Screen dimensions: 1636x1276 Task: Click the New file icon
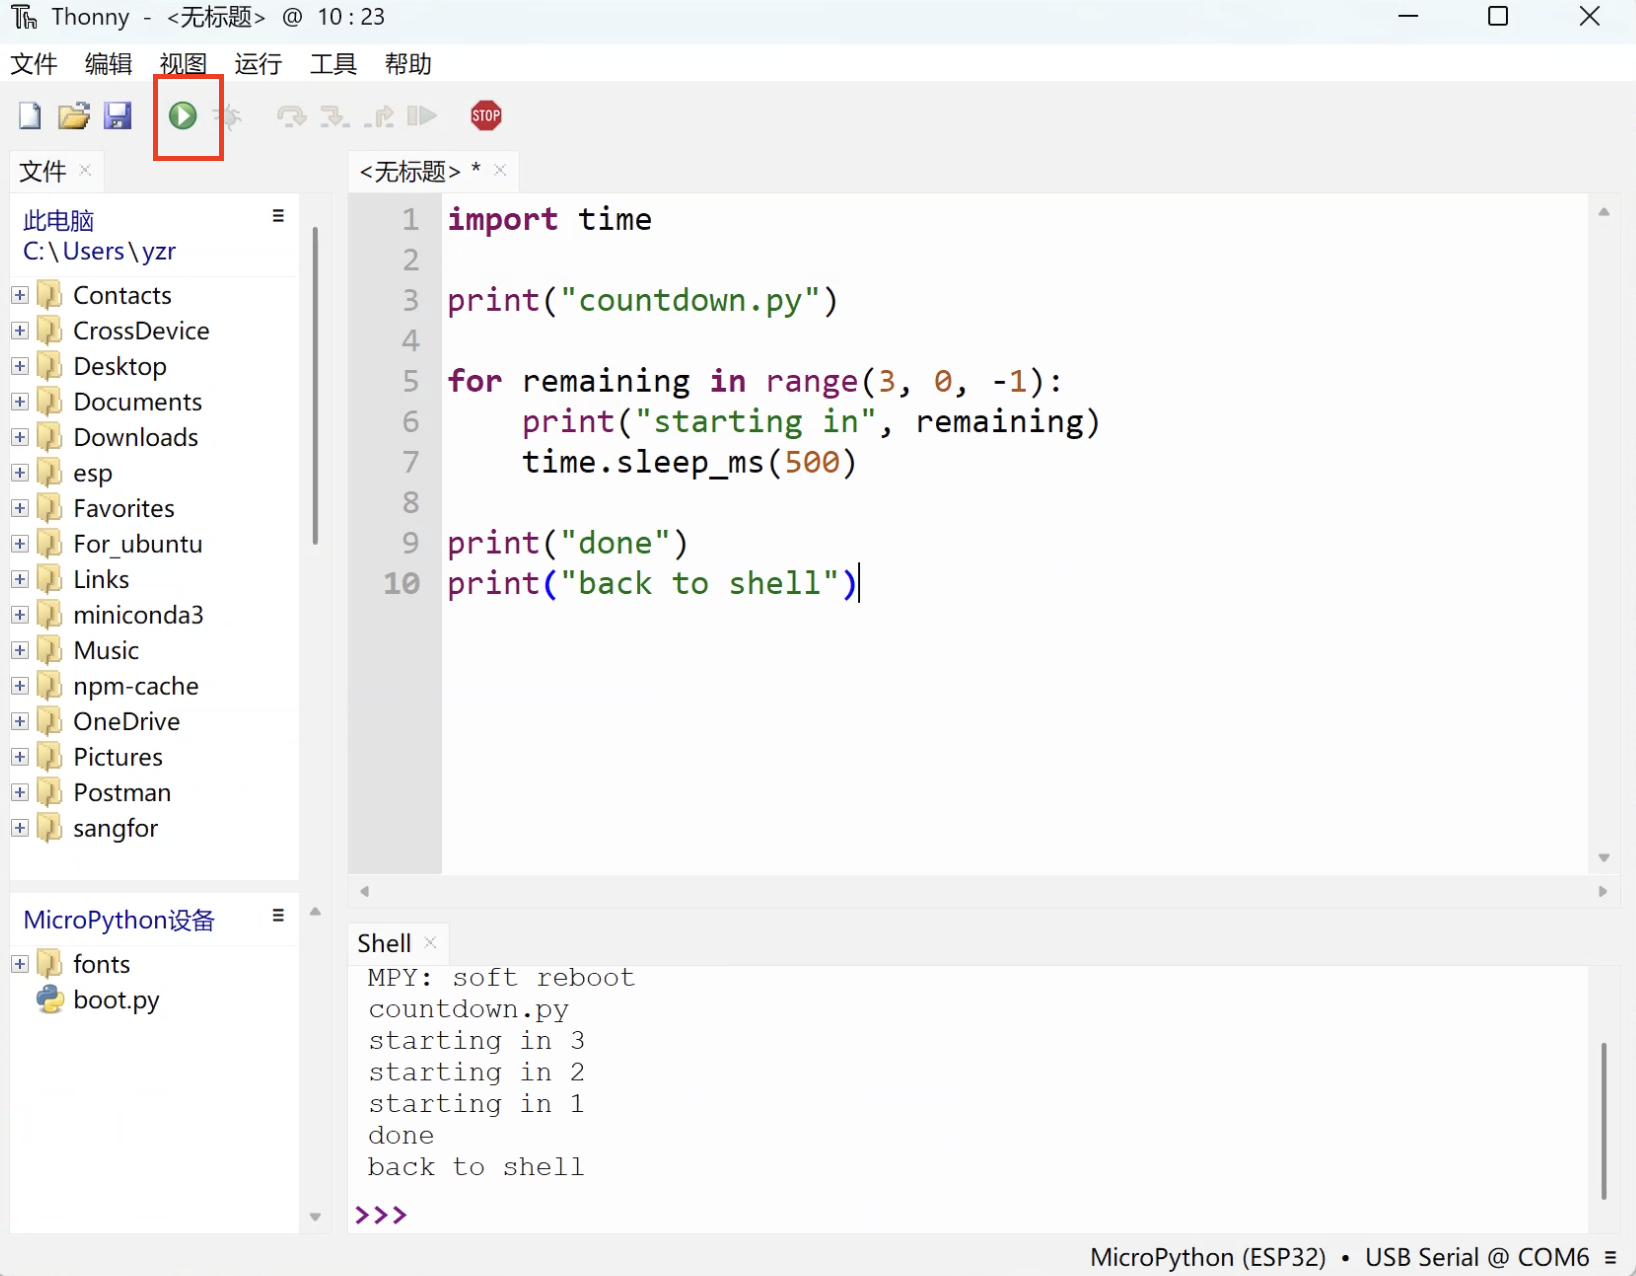30,116
